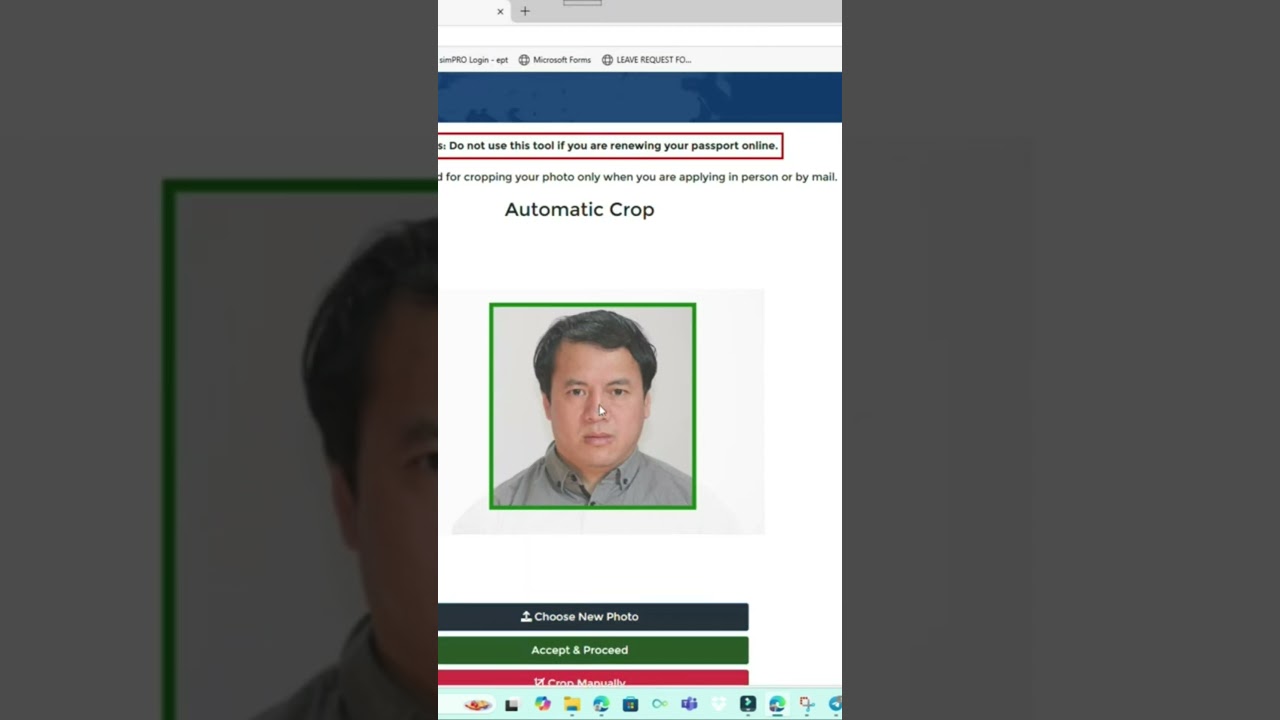Click the taskbar search box
This screenshot has width=1280, height=720.
[x=466, y=704]
